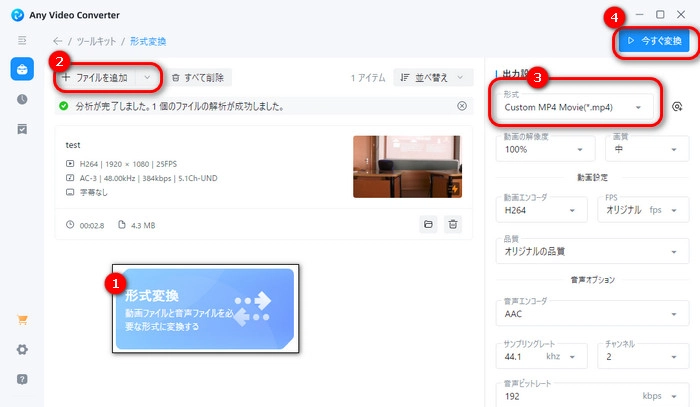Image resolution: width=700 pixels, height=407 pixels.
Task: Click the 音声オプション section heading
Action: pos(592,280)
